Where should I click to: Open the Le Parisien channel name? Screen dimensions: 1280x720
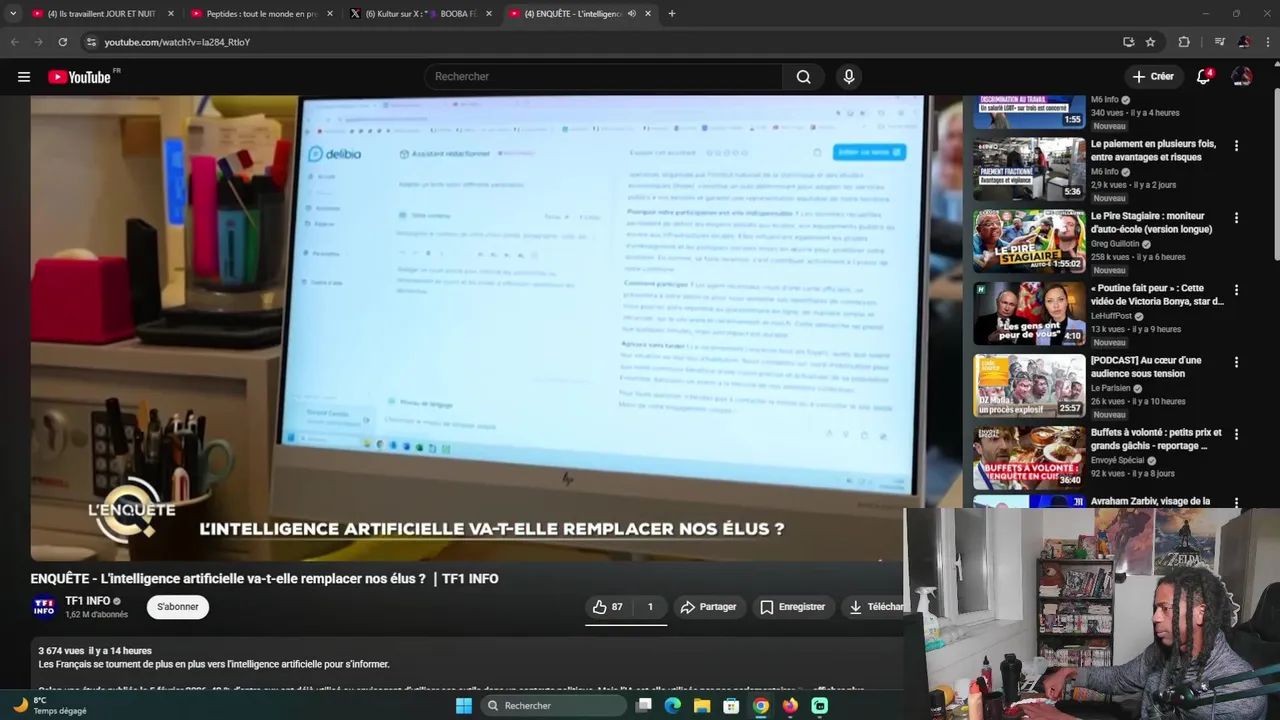pos(1110,388)
